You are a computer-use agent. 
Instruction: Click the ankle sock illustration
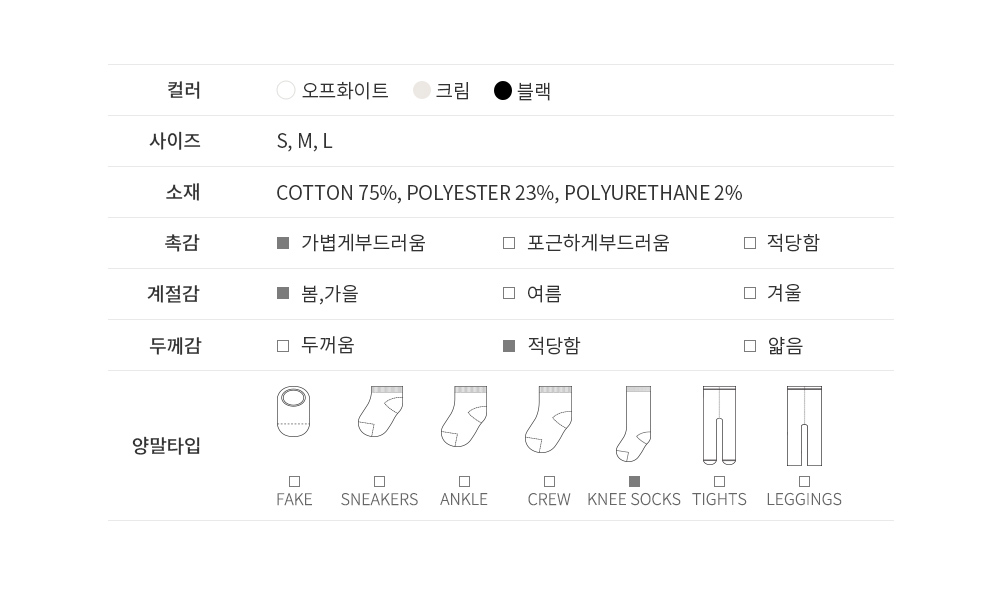click(464, 416)
